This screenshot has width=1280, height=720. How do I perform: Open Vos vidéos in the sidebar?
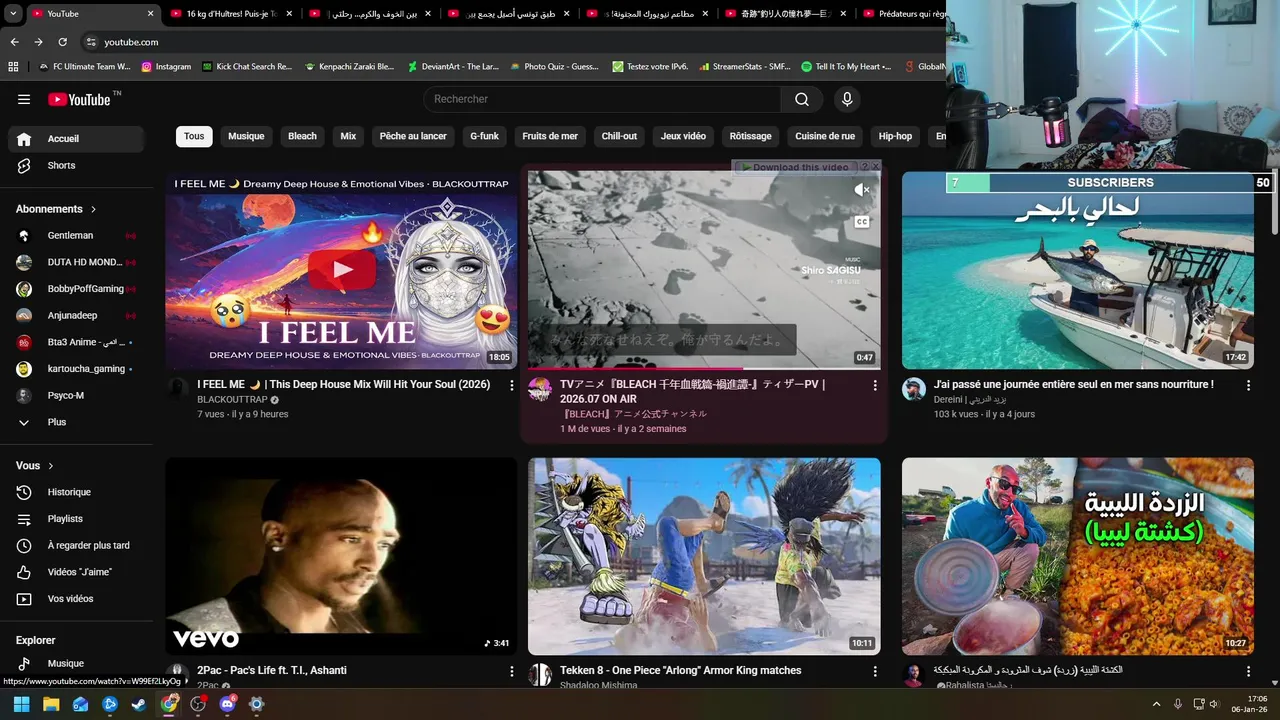click(76, 599)
